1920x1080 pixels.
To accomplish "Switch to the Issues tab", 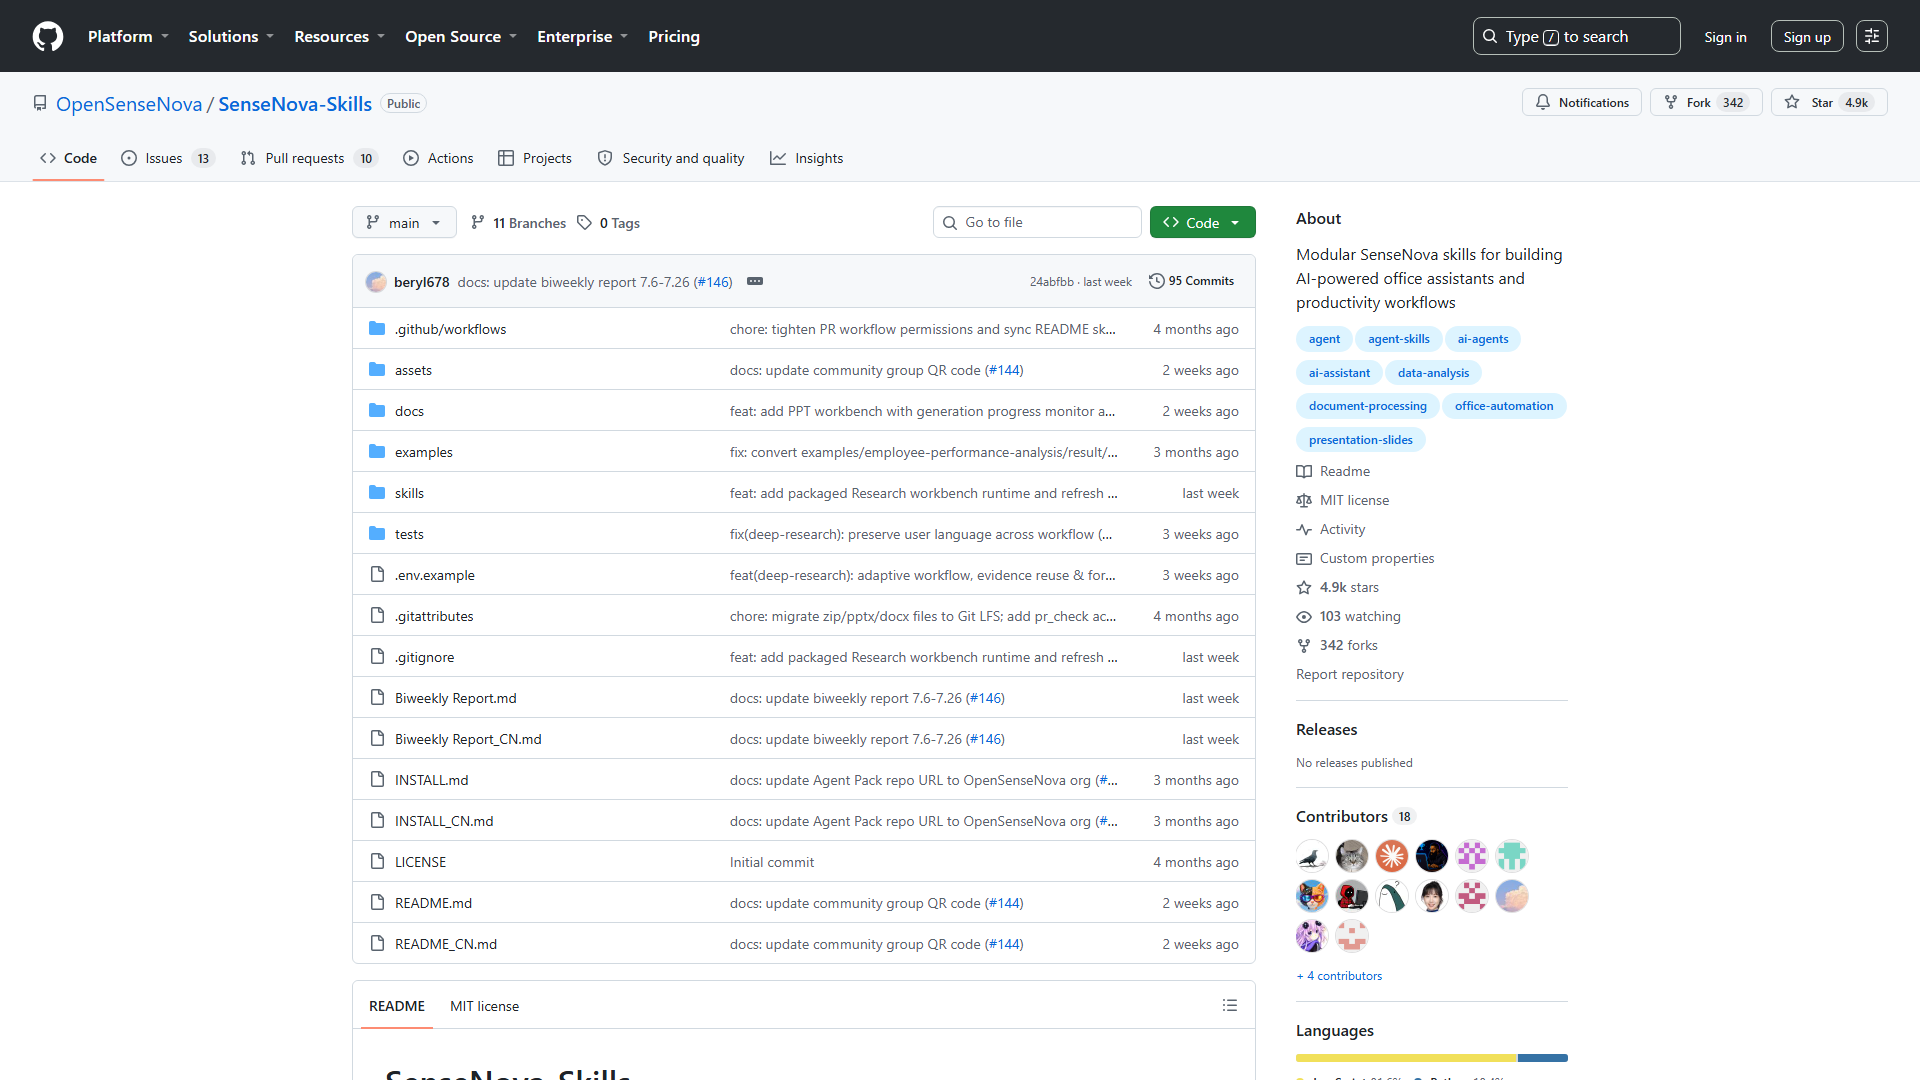I will (167, 159).
